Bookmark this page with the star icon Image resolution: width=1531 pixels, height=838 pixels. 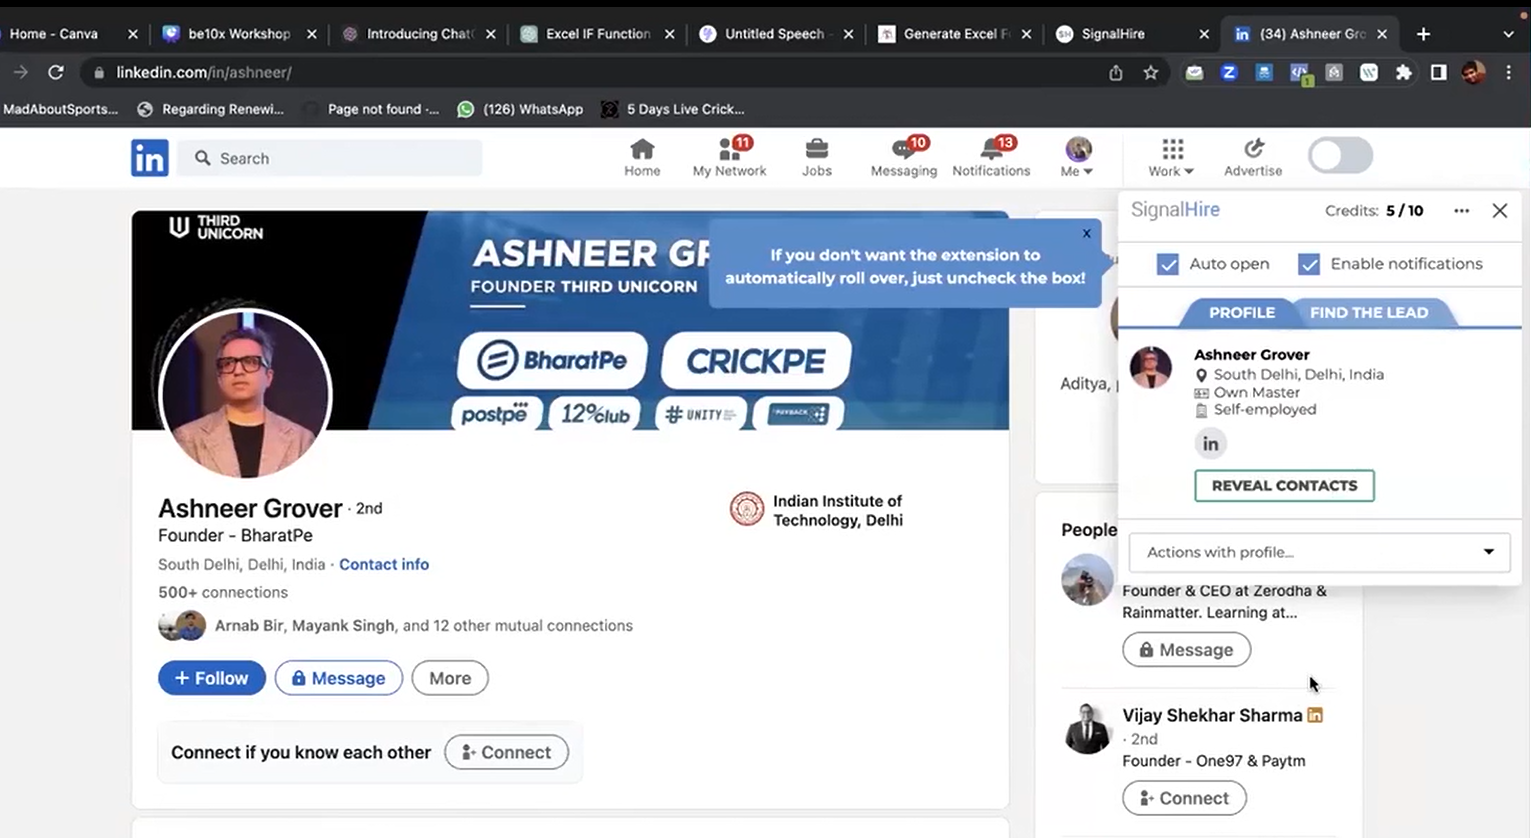tap(1151, 73)
